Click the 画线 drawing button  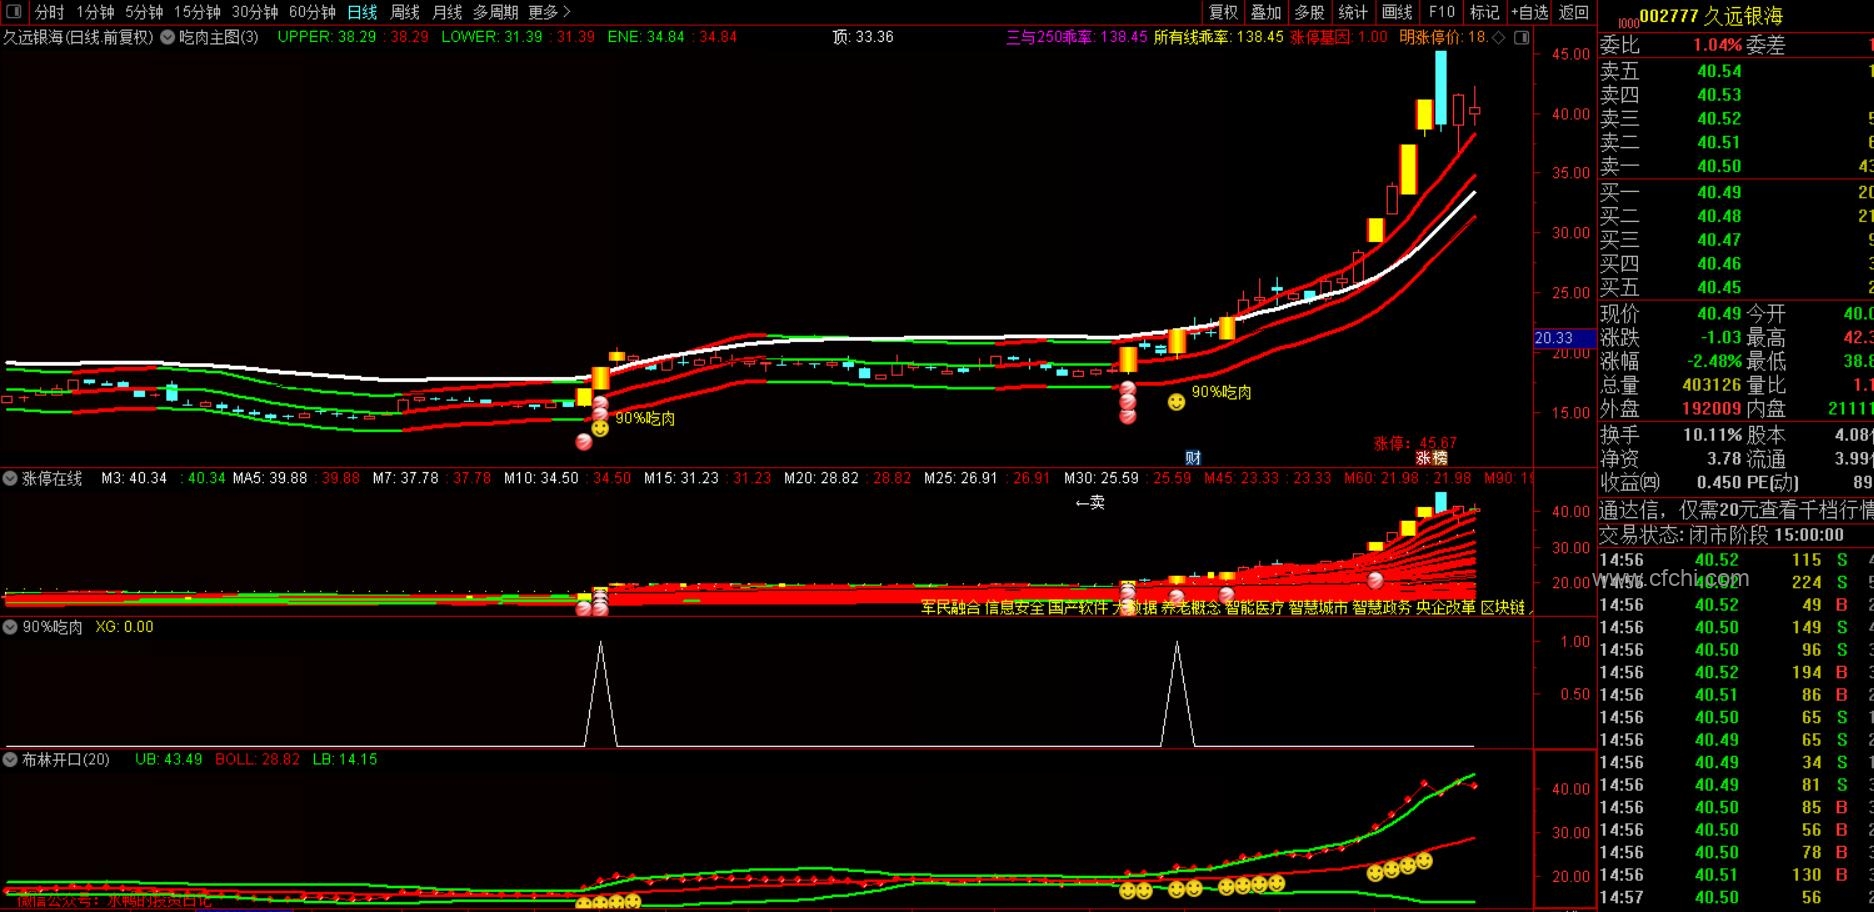tap(1397, 12)
